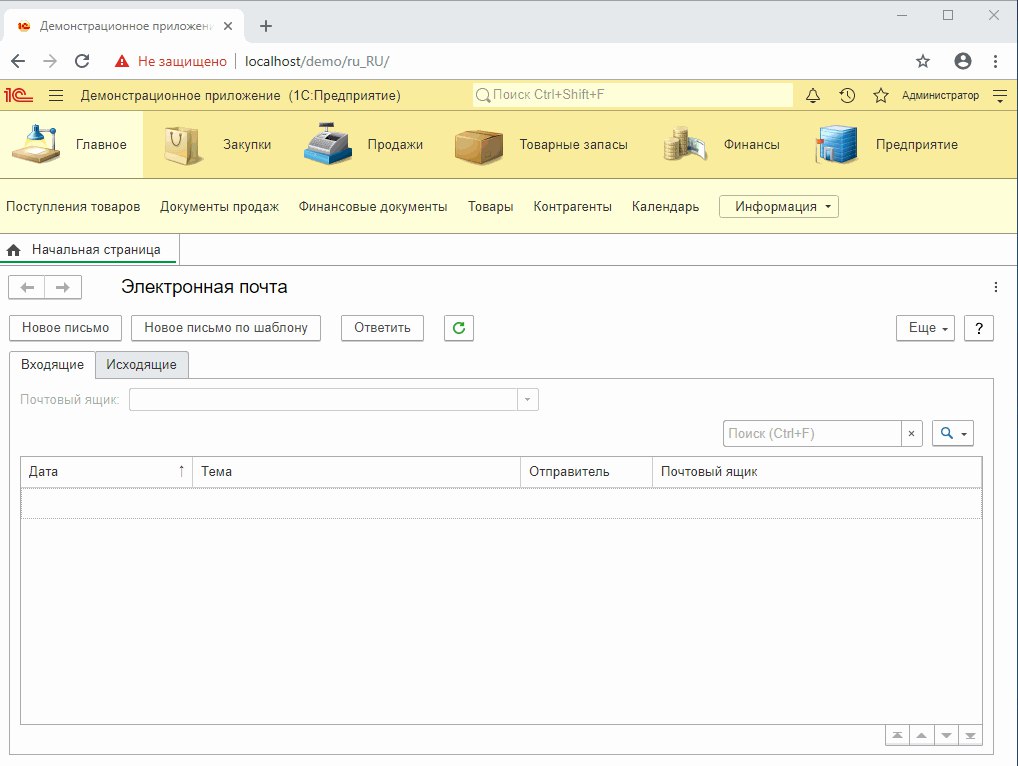This screenshot has height=766, width=1018.
Task: Switch to the Исходящие tab
Action: [142, 365]
